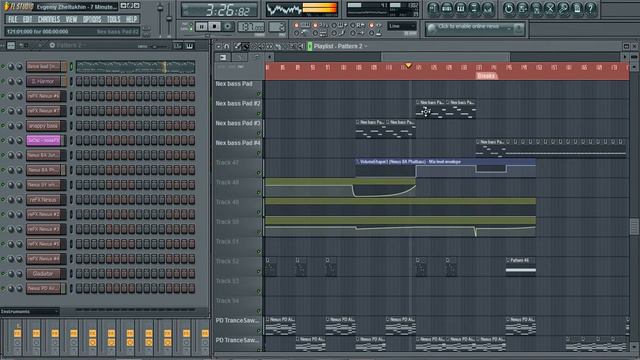Viewport: 640px width, 360px height.
Task: Mute playlist Track 47
Action: [258, 173]
